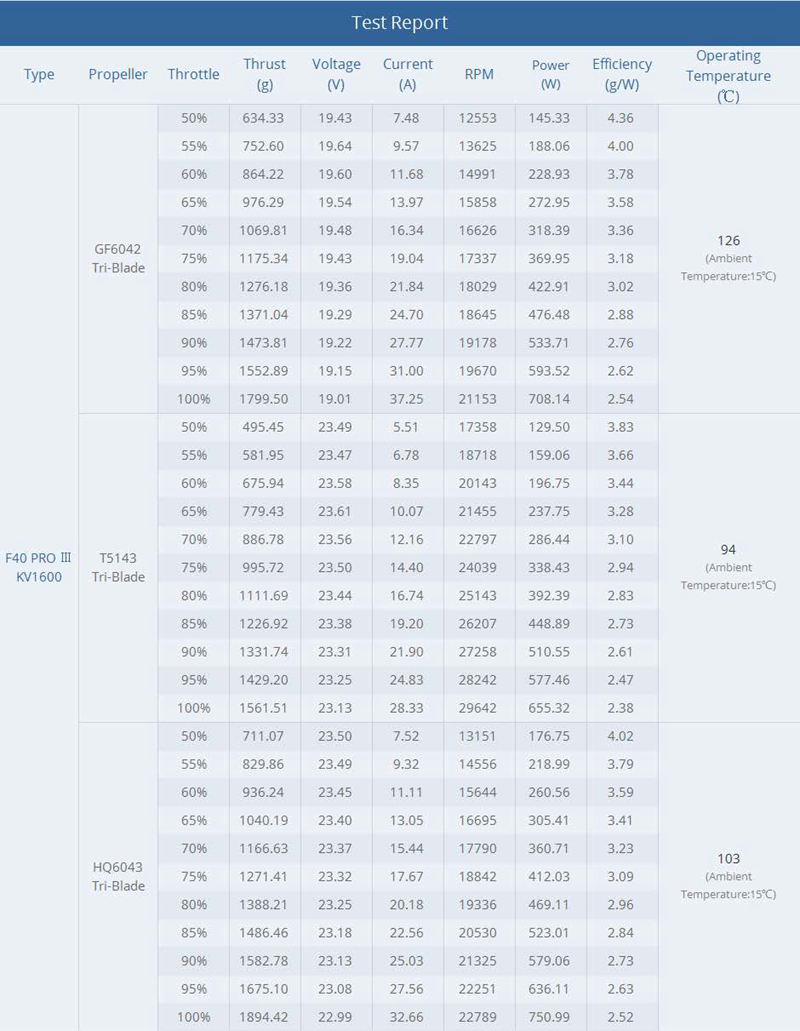This screenshot has height=1031, width=800.
Task: Click the 4.36 efficiency value
Action: (x=620, y=118)
